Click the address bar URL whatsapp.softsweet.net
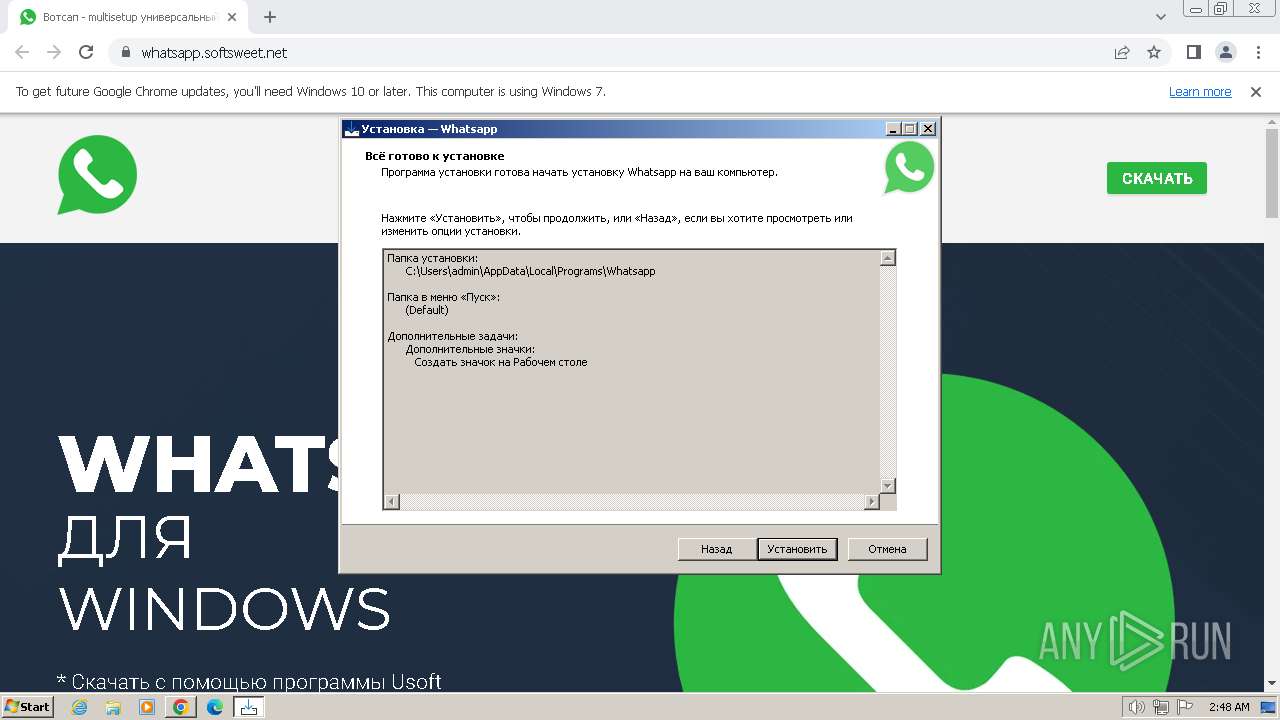 214,52
